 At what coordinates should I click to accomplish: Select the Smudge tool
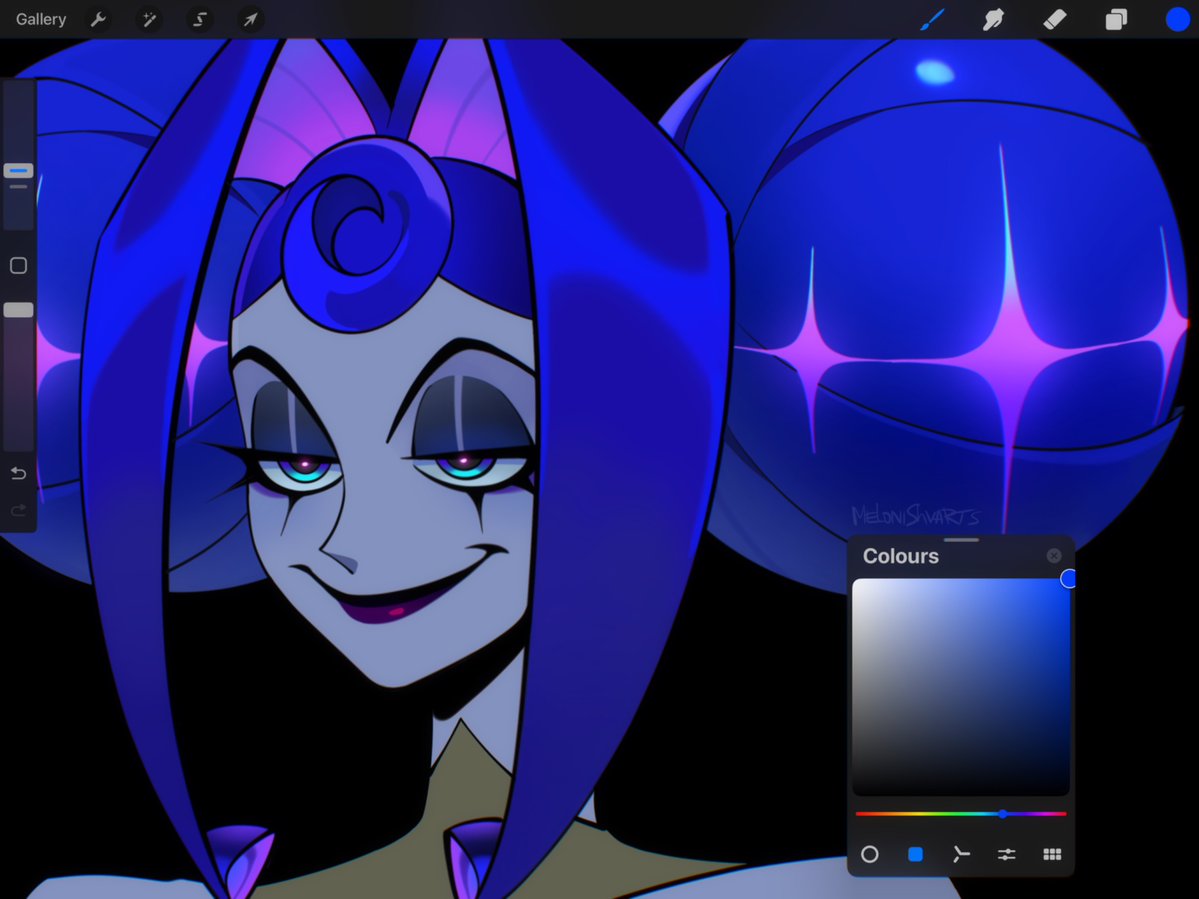993,19
